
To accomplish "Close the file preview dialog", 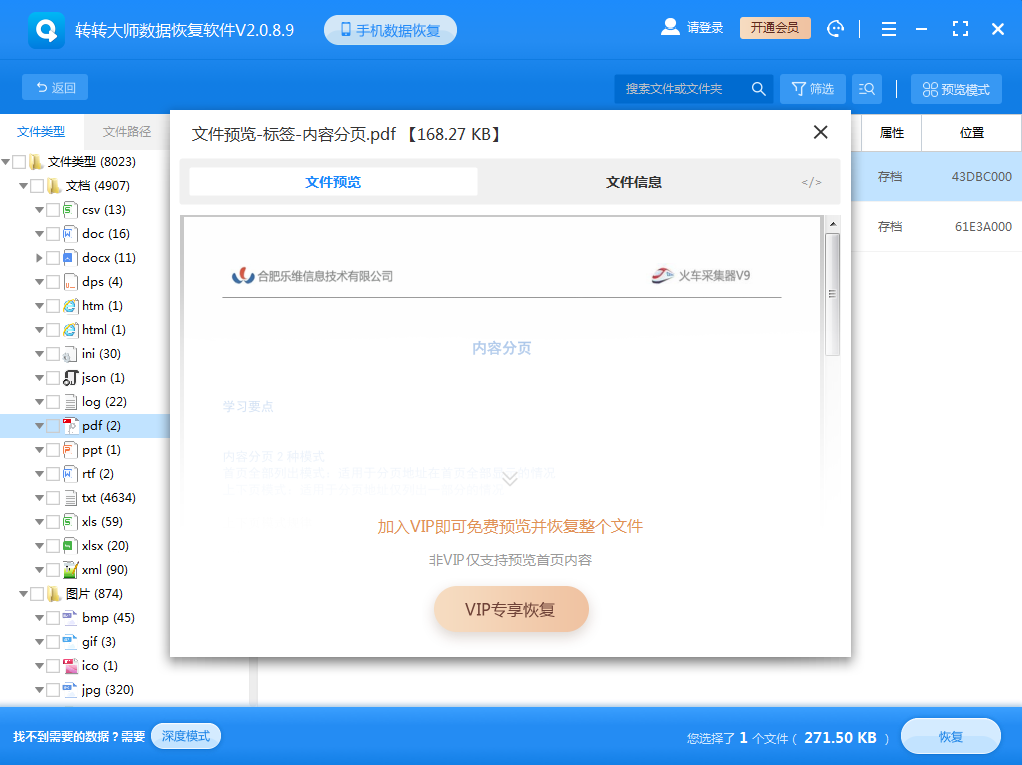I will coord(821,132).
